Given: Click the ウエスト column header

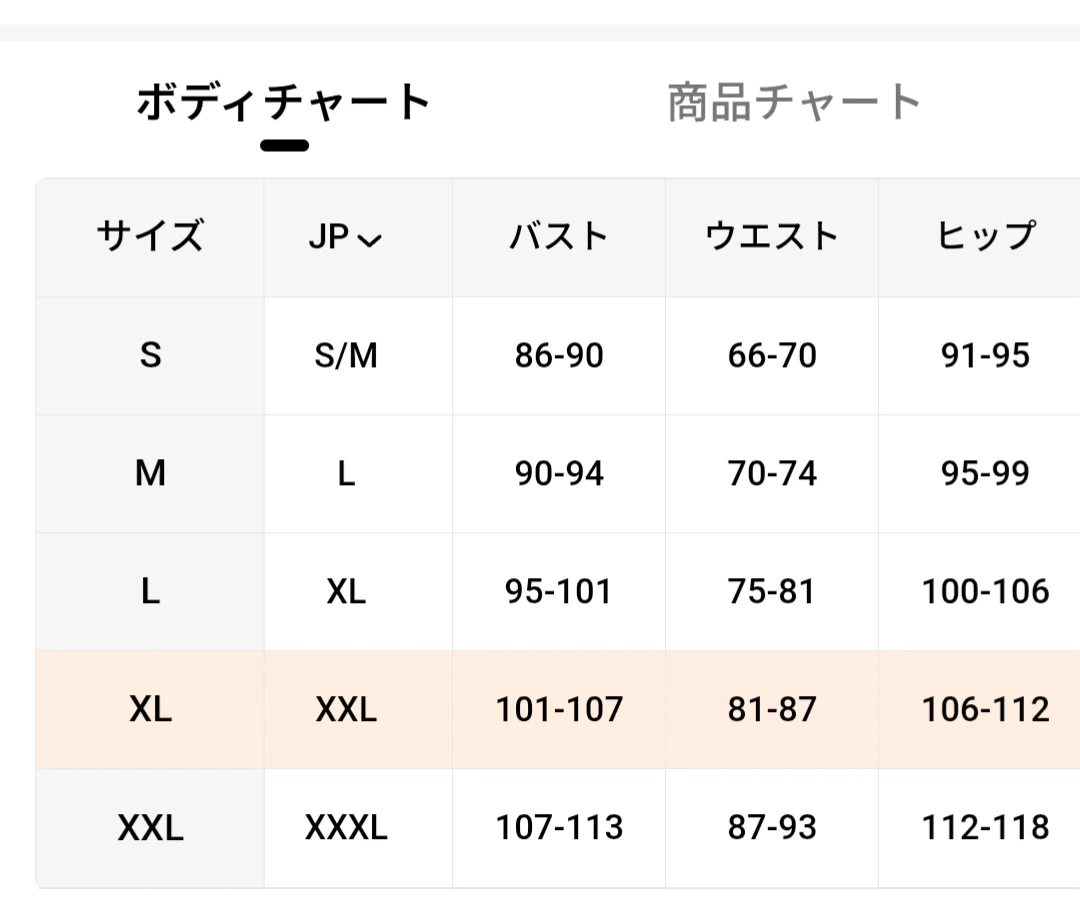Looking at the screenshot, I should pos(772,238).
